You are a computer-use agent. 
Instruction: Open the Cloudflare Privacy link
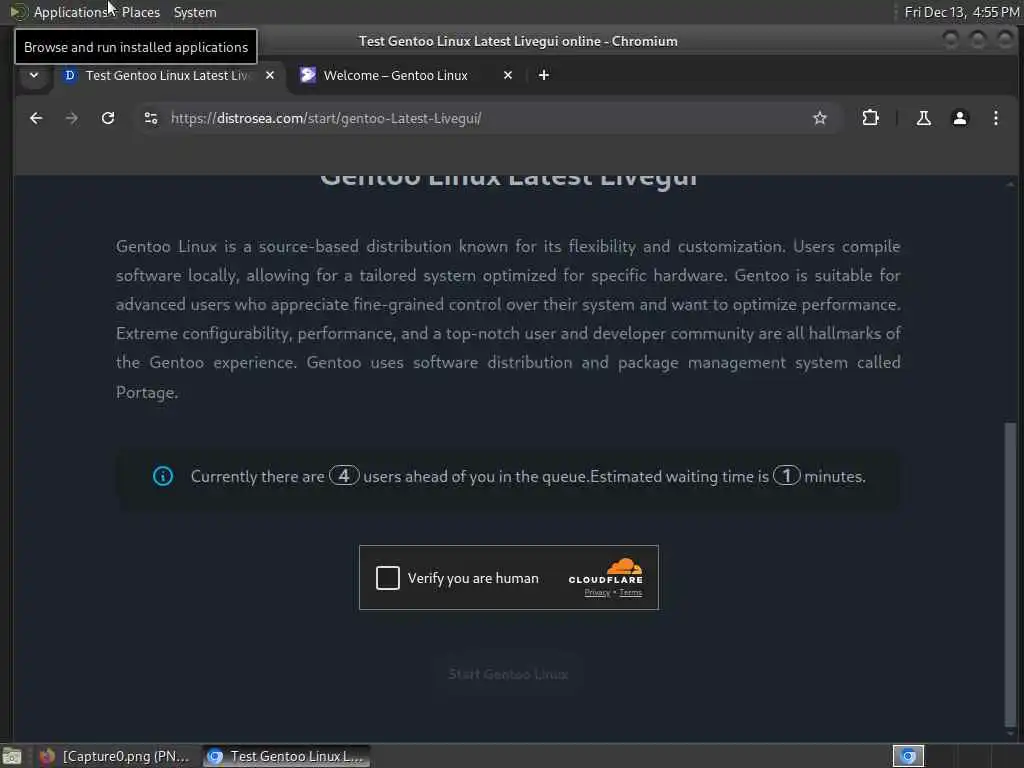pyautogui.click(x=597, y=593)
